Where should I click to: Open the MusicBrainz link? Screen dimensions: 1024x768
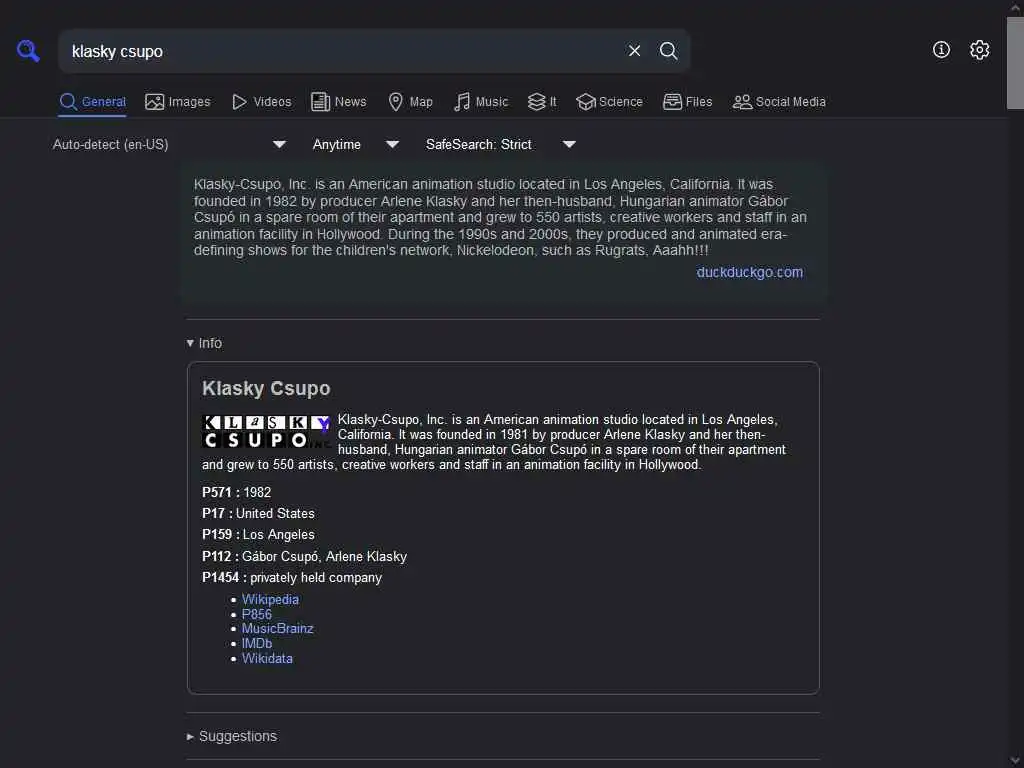278,628
